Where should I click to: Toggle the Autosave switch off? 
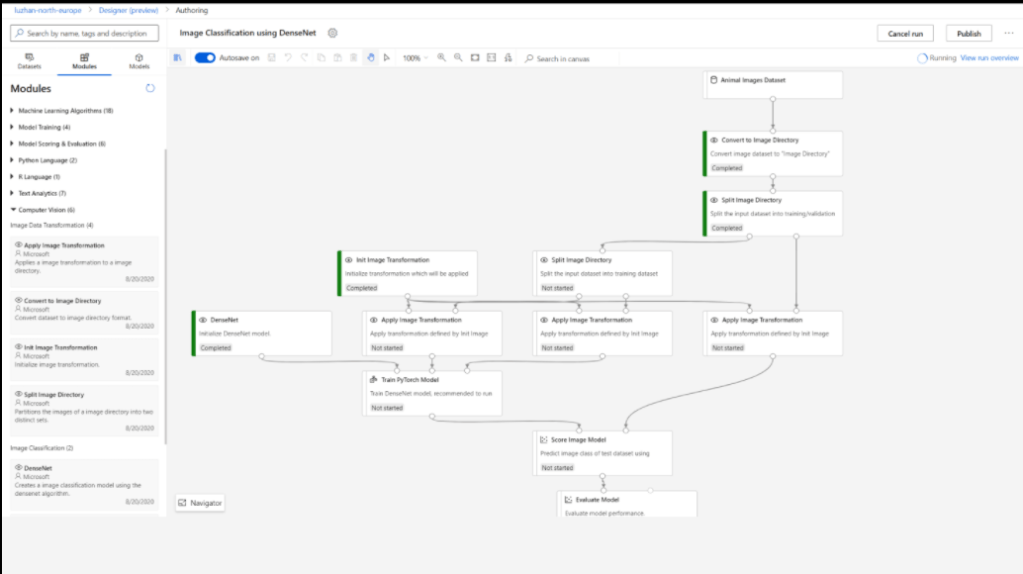205,58
